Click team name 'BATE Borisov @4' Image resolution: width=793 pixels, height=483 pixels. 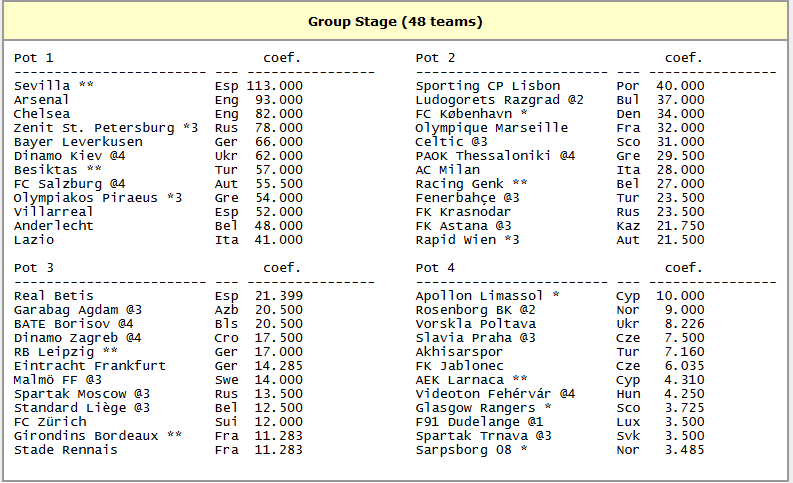click(x=74, y=324)
